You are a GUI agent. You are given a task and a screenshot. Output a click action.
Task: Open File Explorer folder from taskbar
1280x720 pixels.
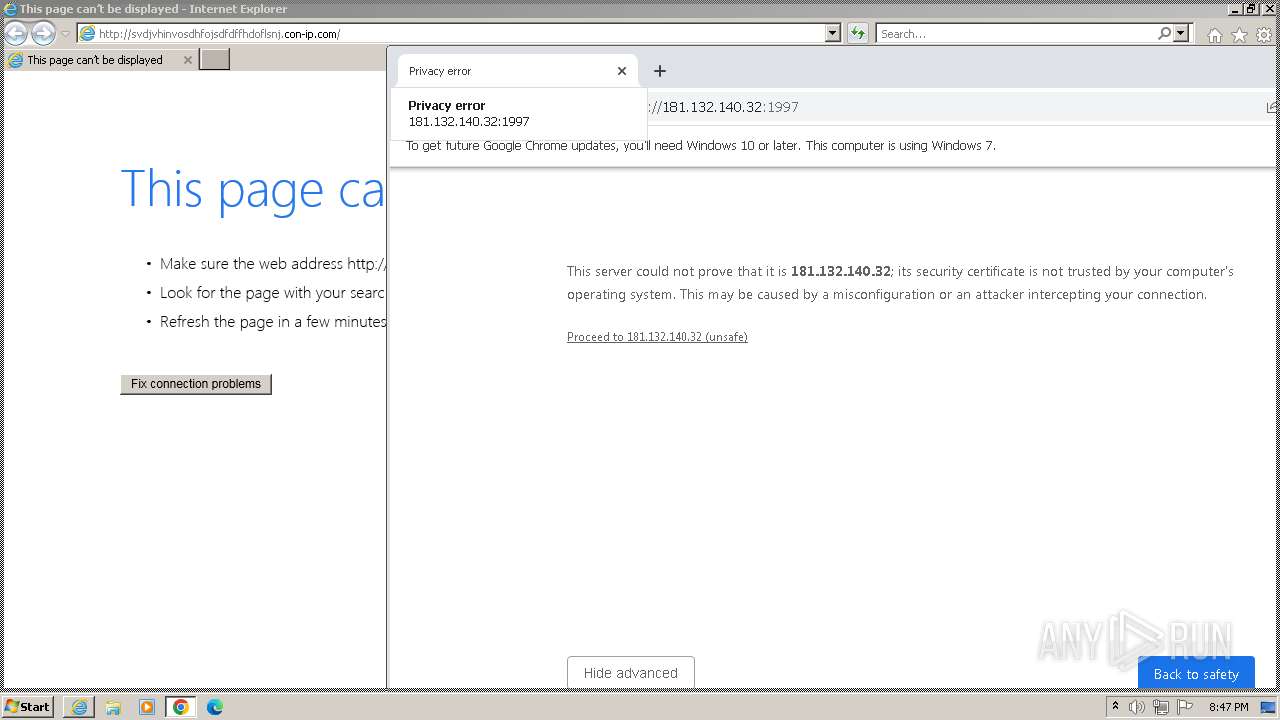coord(113,707)
